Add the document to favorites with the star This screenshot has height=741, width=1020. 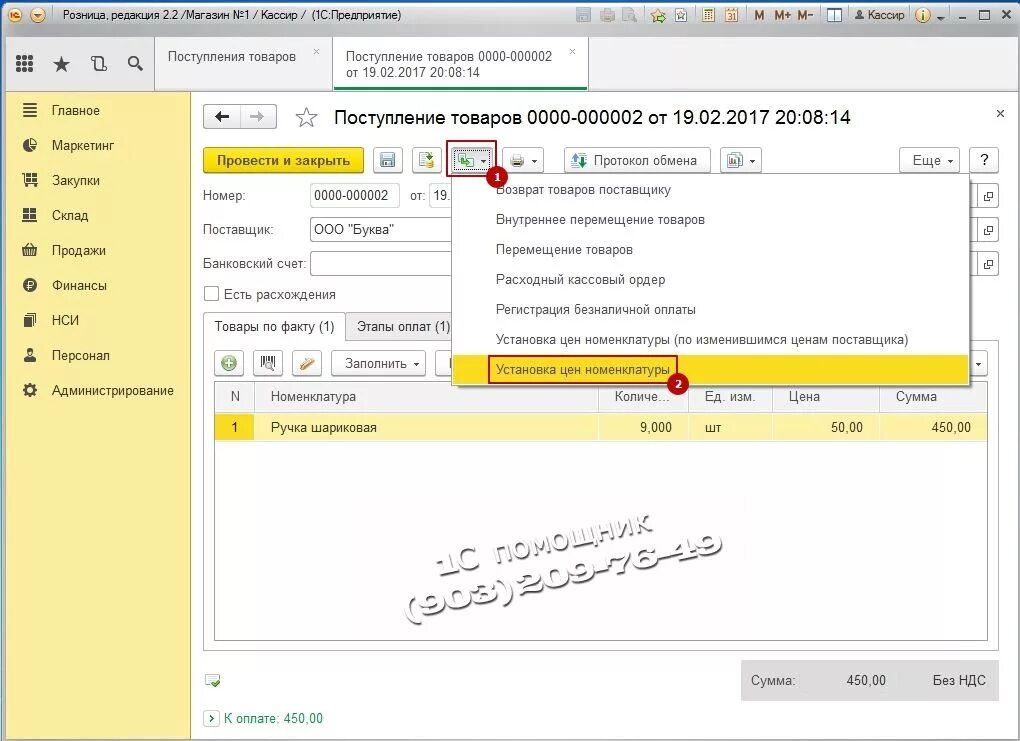306,118
